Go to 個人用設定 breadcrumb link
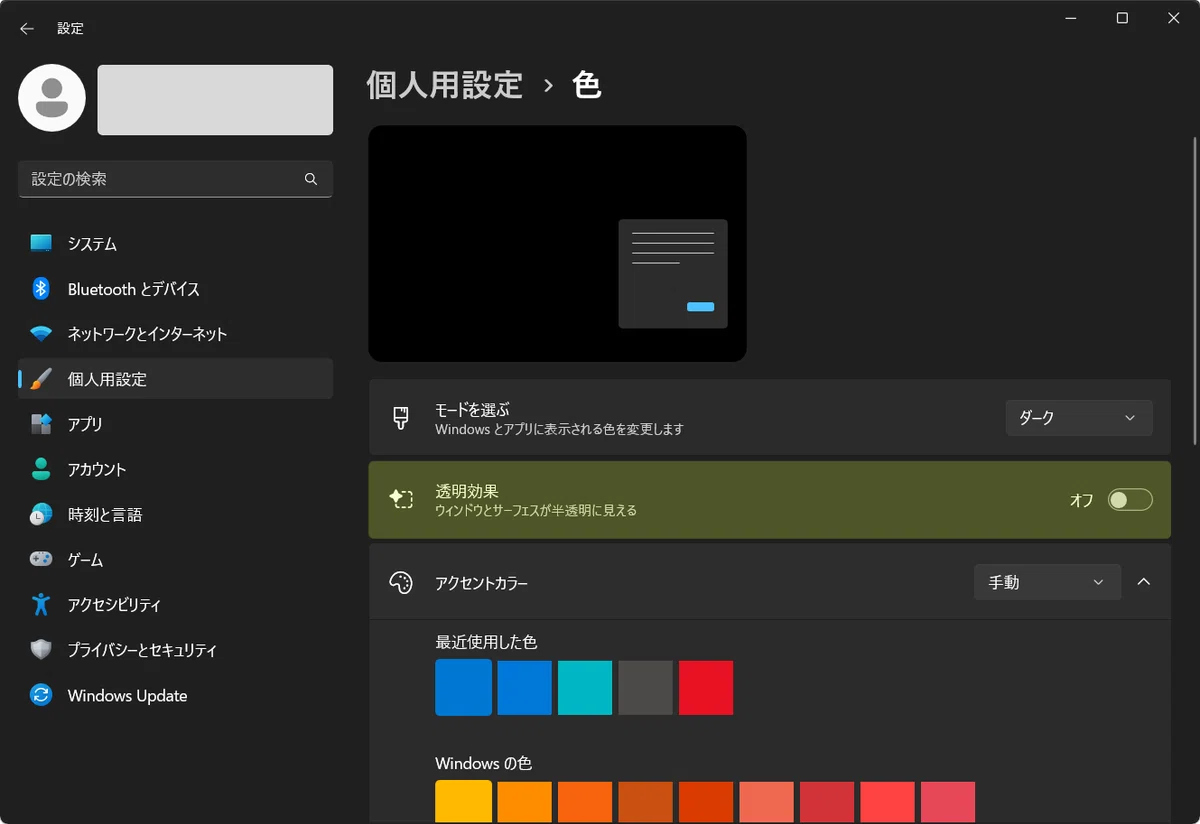The width and height of the screenshot is (1200, 824). pyautogui.click(x=445, y=85)
